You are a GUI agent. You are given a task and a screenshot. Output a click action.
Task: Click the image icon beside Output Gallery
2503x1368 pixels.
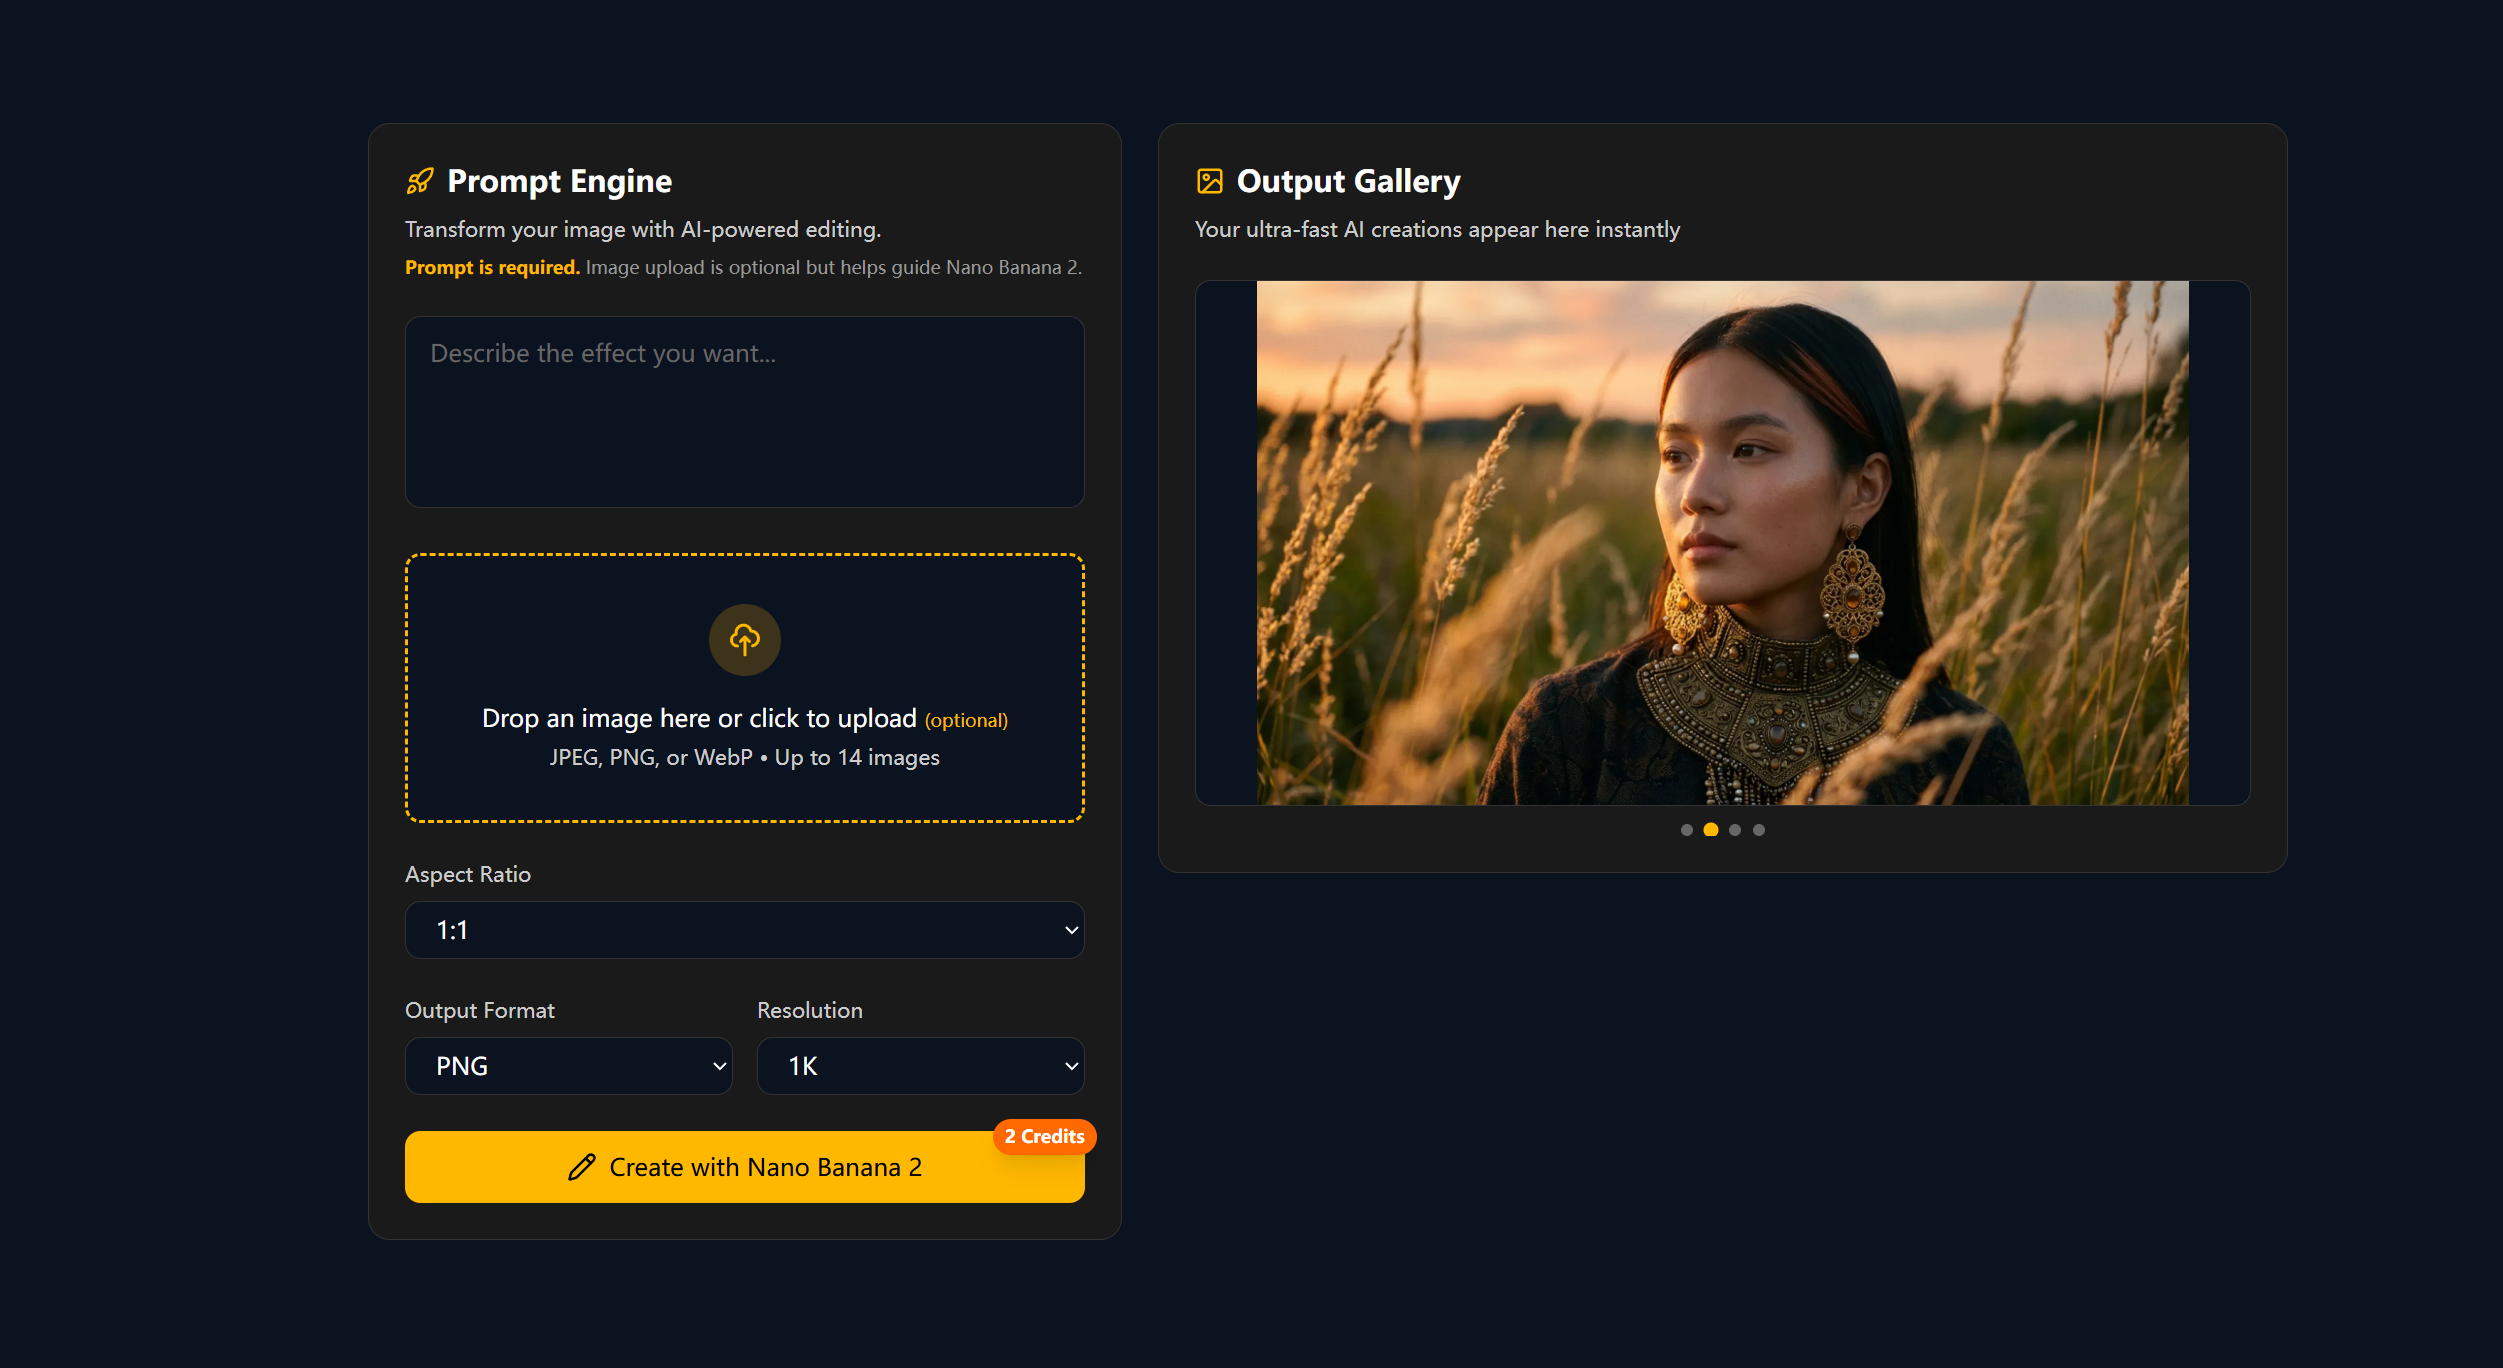(x=1210, y=181)
